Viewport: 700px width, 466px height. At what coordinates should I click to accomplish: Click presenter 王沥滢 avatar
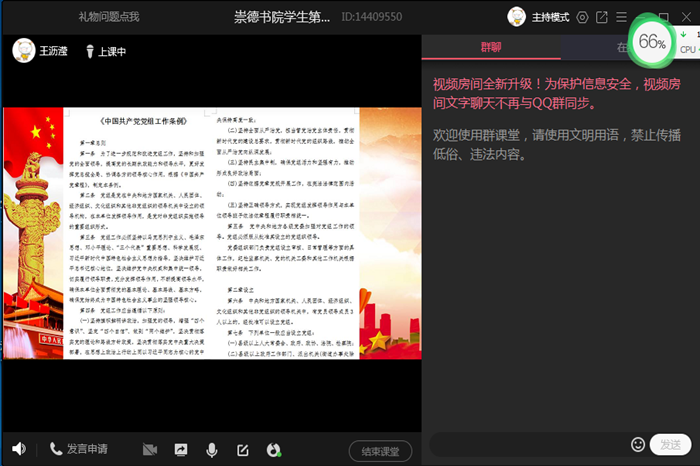point(22,51)
